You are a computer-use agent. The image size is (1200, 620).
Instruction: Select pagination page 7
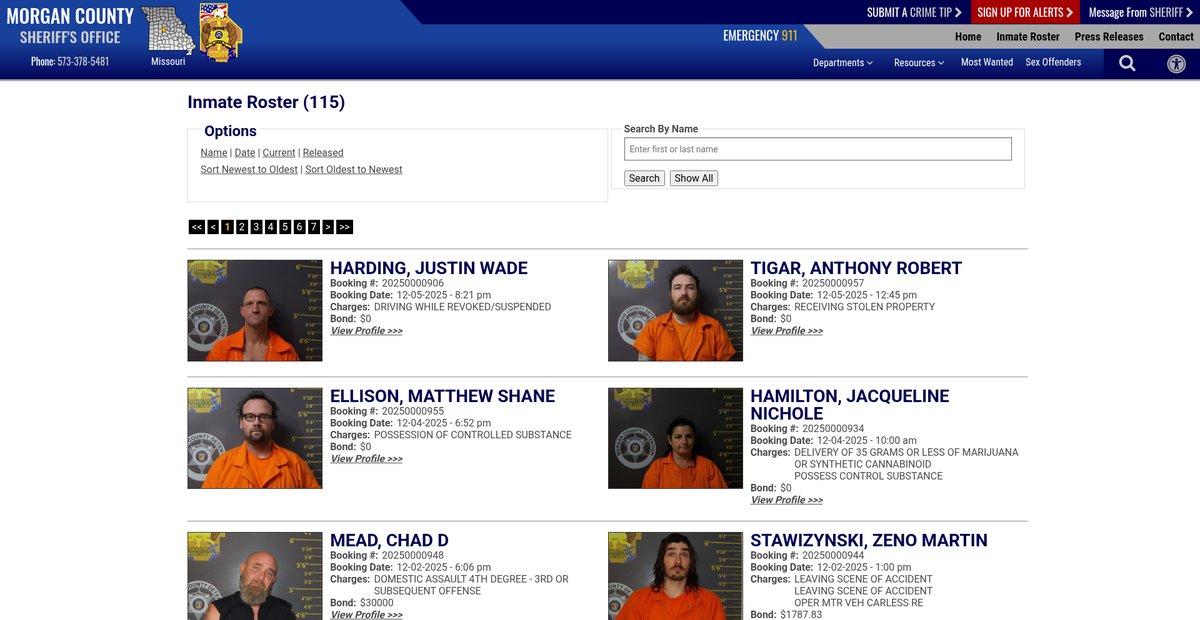(x=314, y=227)
